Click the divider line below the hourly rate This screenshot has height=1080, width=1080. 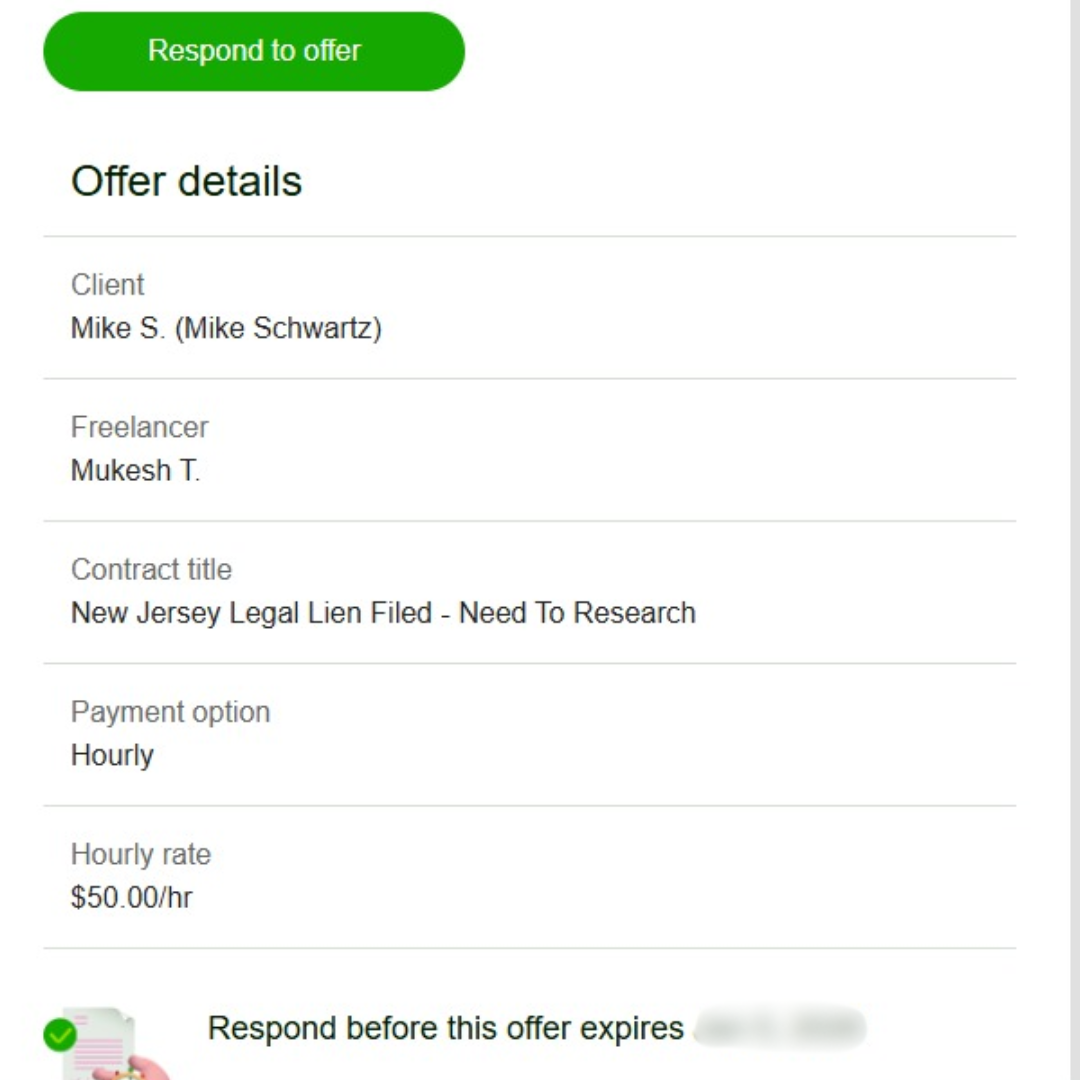[529, 948]
